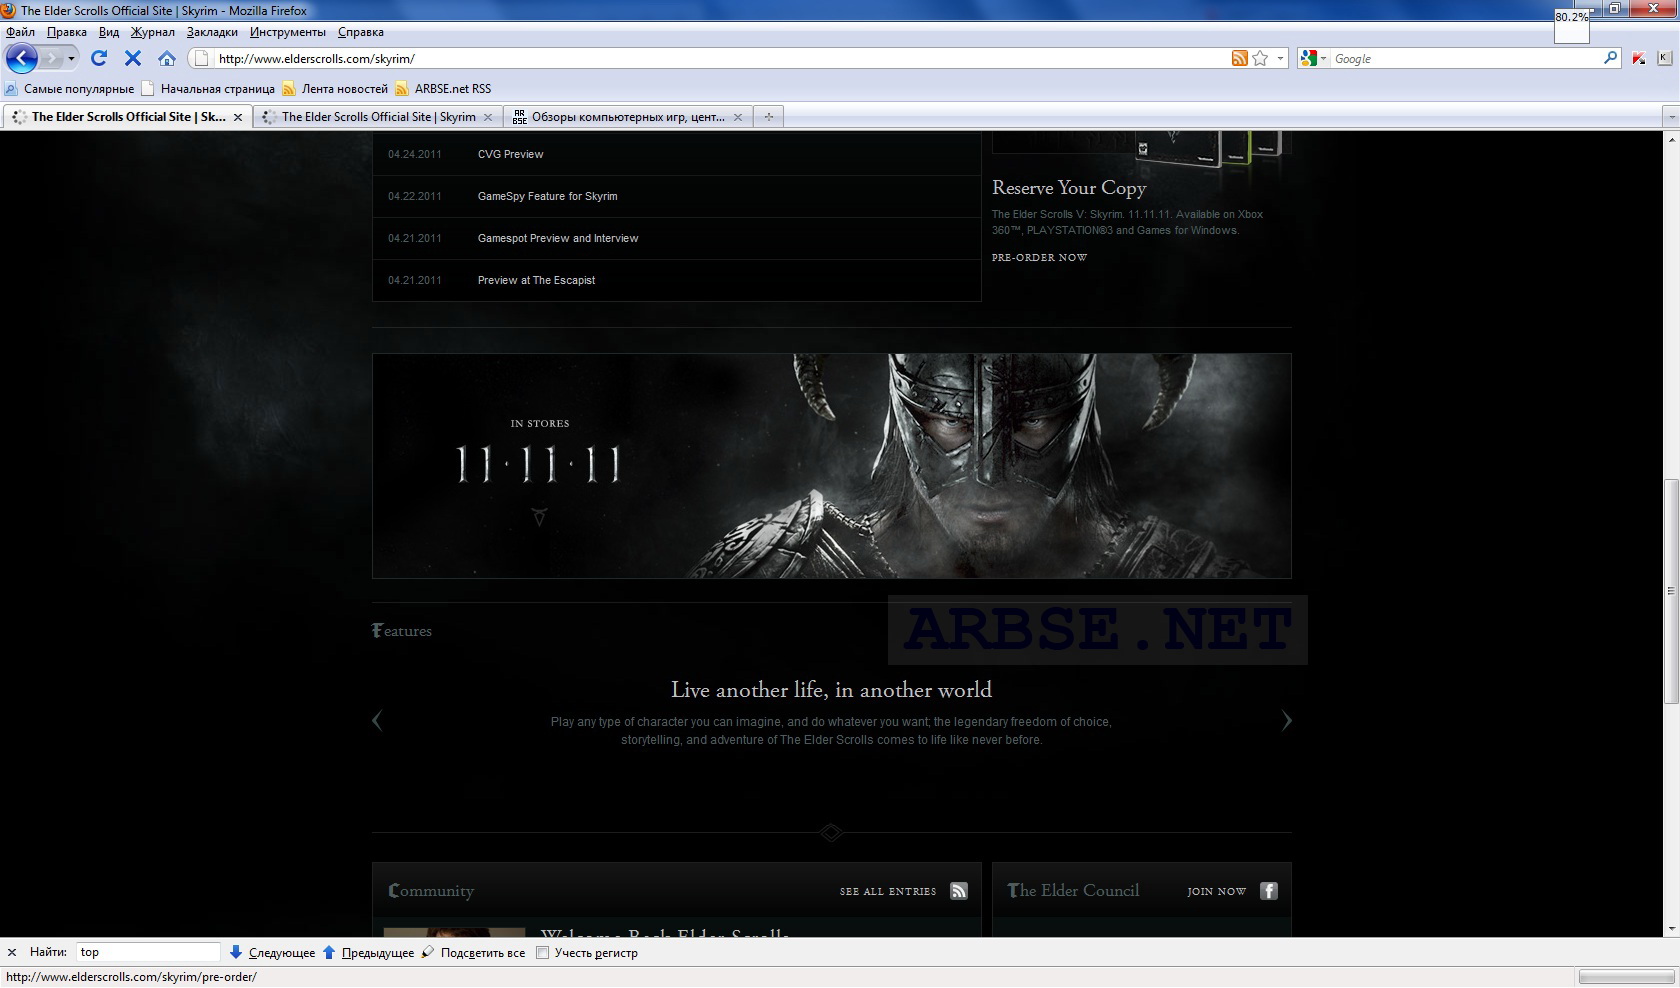
Task: Close the find bar with its X button
Action: pos(12,952)
